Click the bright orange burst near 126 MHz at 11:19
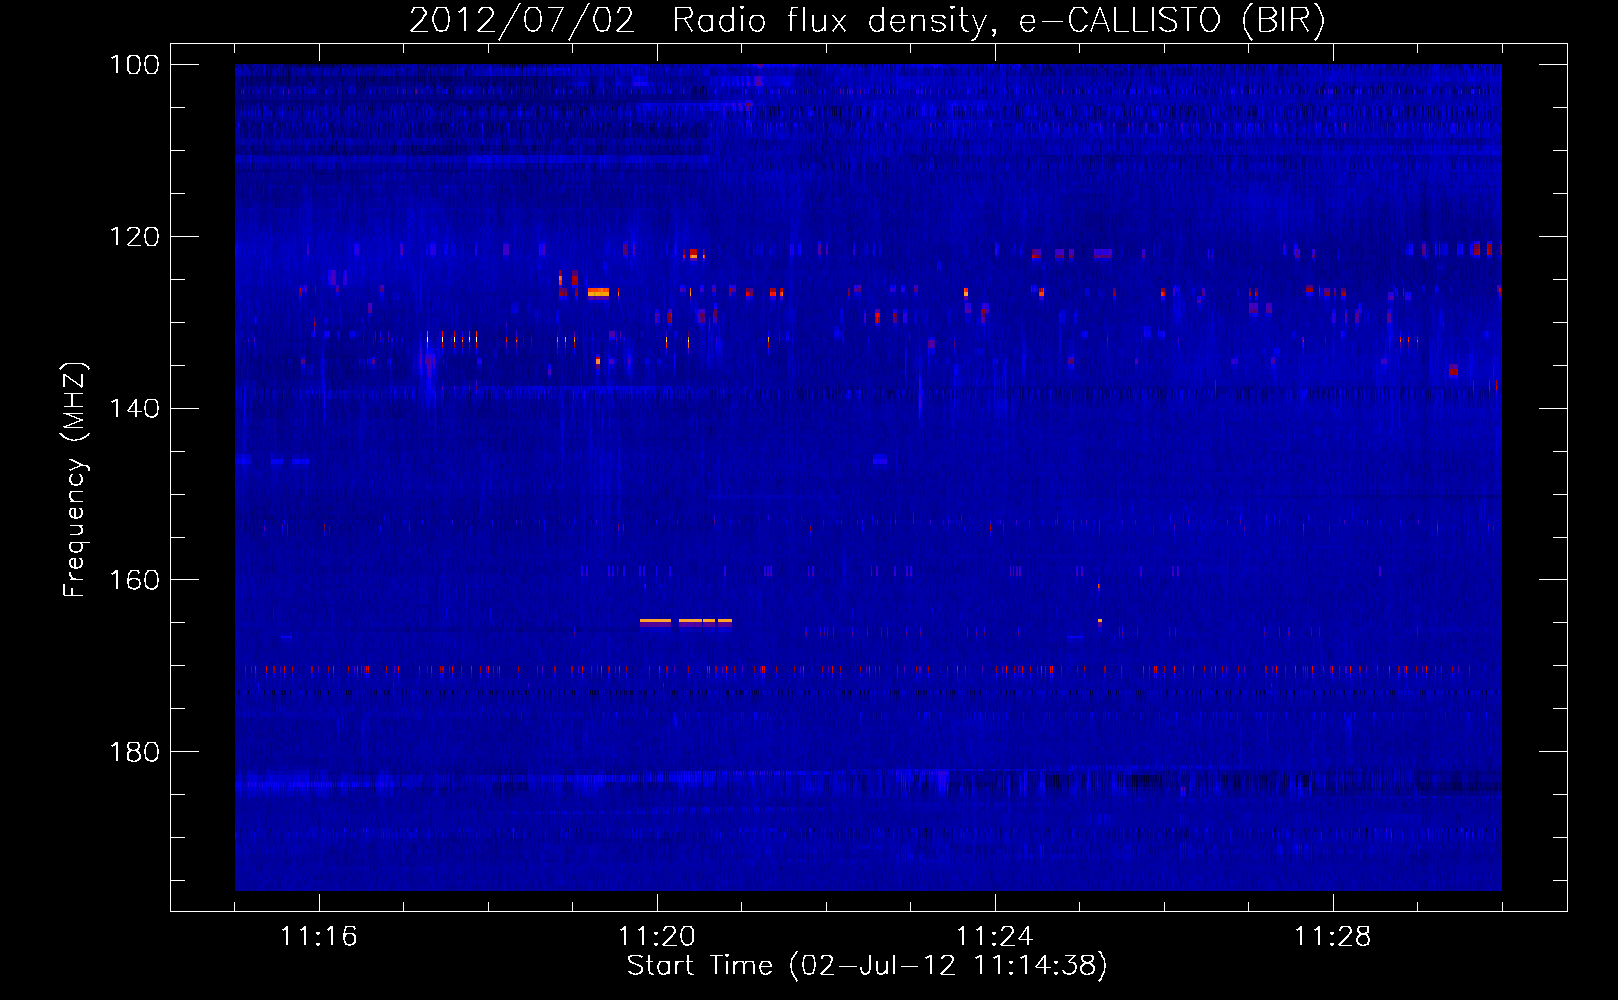The image size is (1618, 1000). point(598,292)
